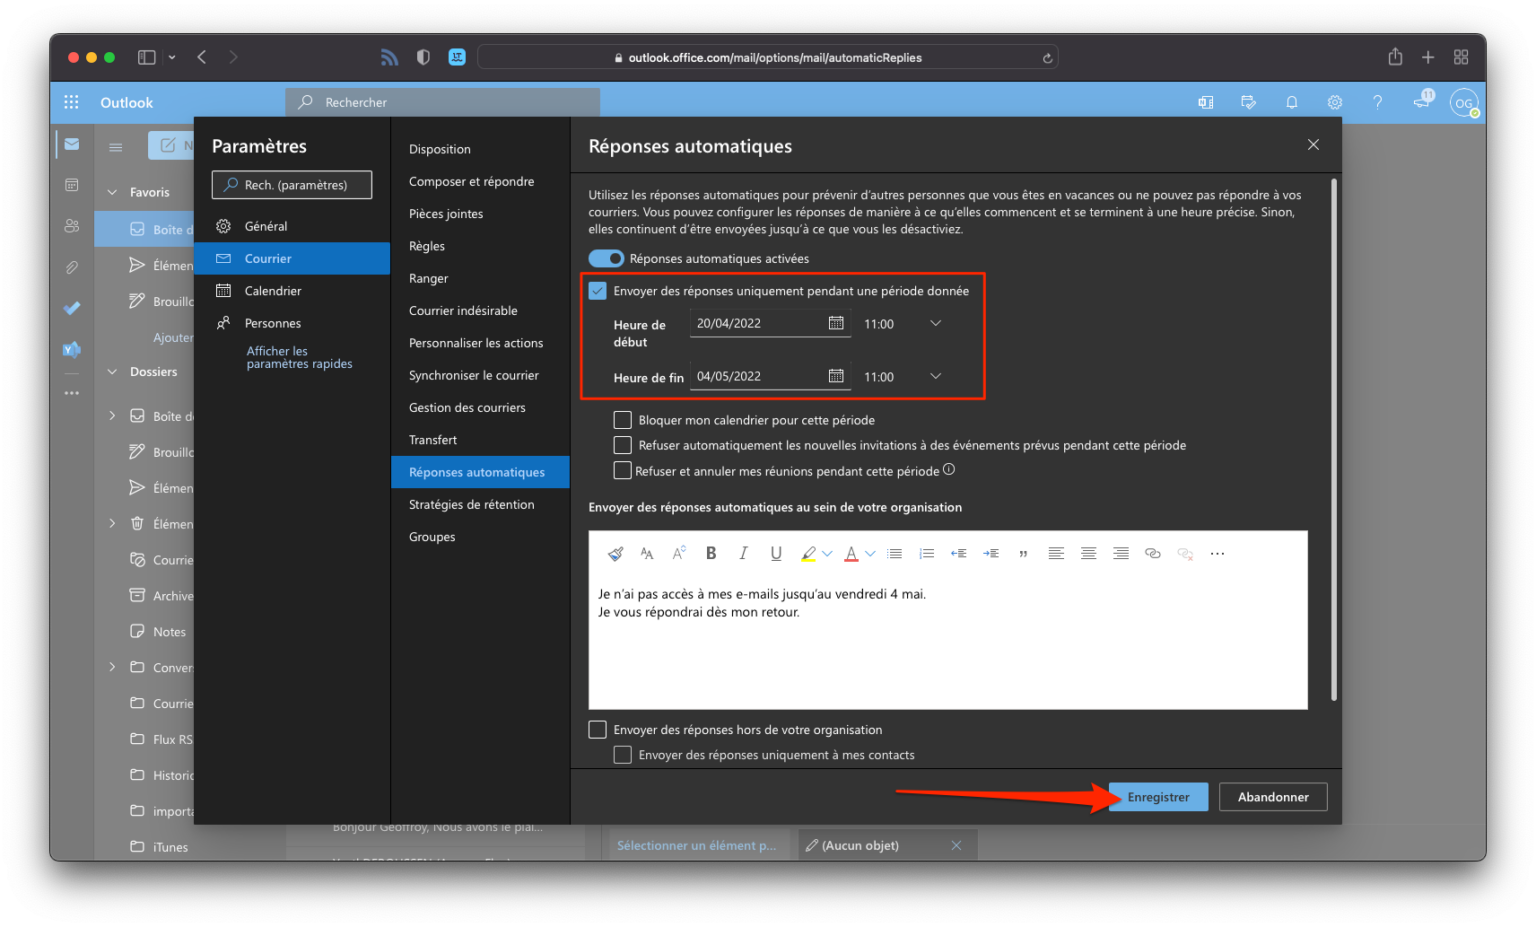
Task: Align text right
Action: point(1121,553)
